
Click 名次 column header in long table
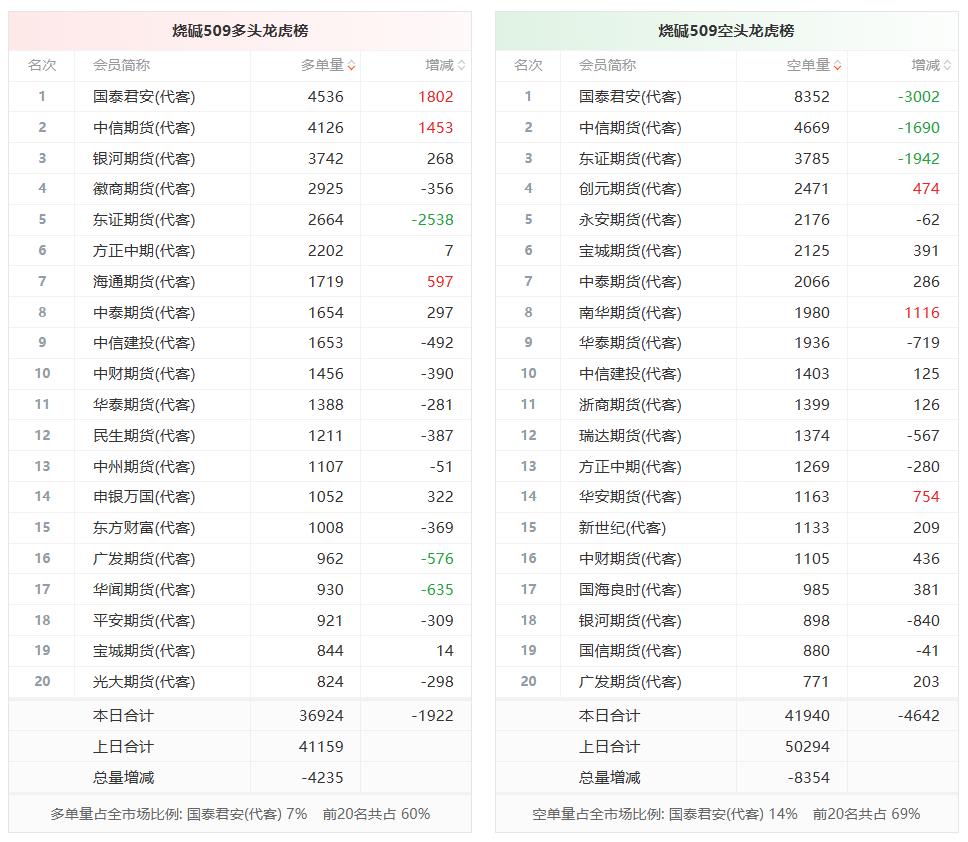click(42, 65)
